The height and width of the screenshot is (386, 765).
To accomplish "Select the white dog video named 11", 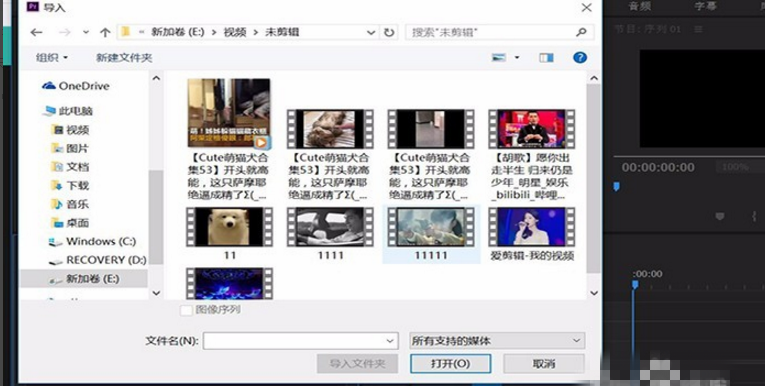I will point(229,227).
